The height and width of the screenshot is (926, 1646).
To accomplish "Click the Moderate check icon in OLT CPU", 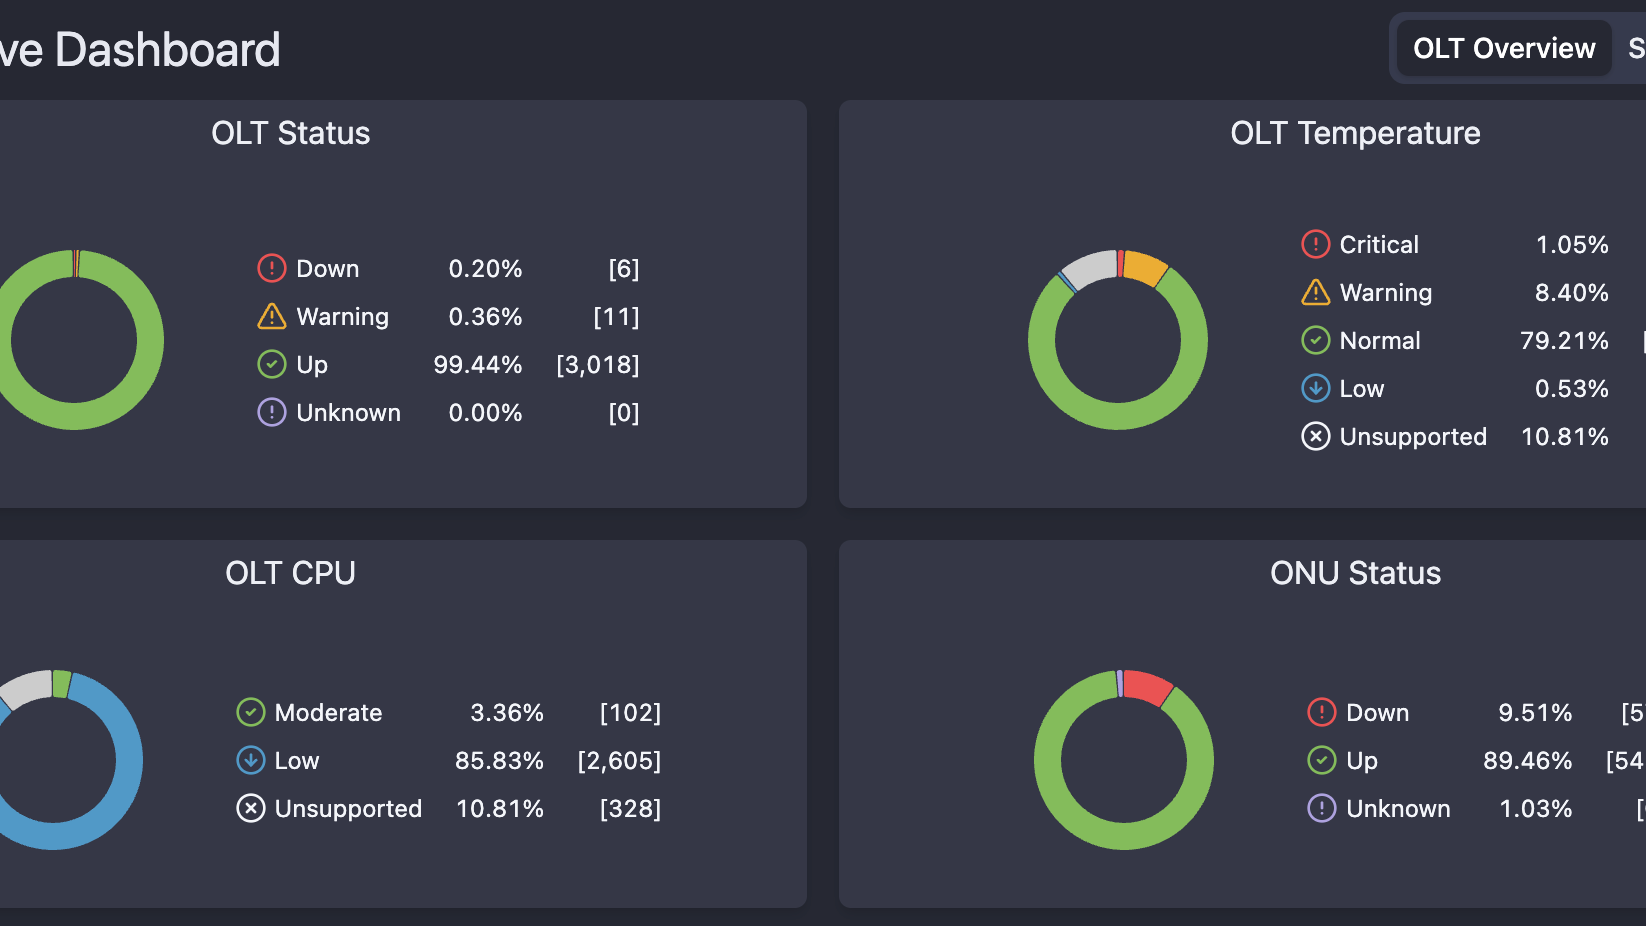I will [250, 712].
